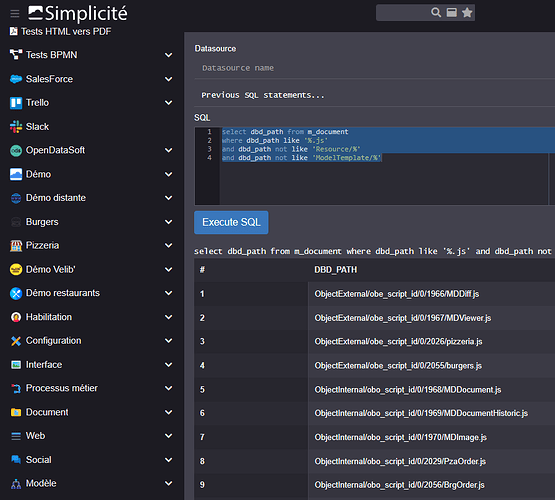Click the hamburger menu icon

tap(15, 14)
